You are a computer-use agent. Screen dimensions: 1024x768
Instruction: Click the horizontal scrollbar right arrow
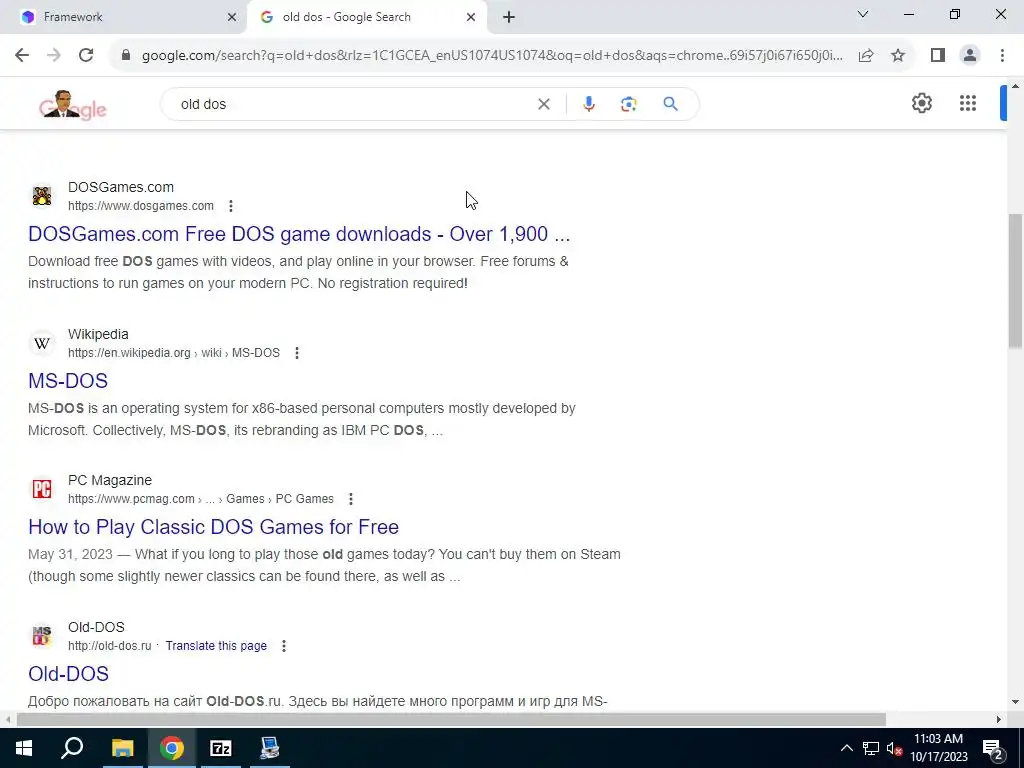pos(999,720)
